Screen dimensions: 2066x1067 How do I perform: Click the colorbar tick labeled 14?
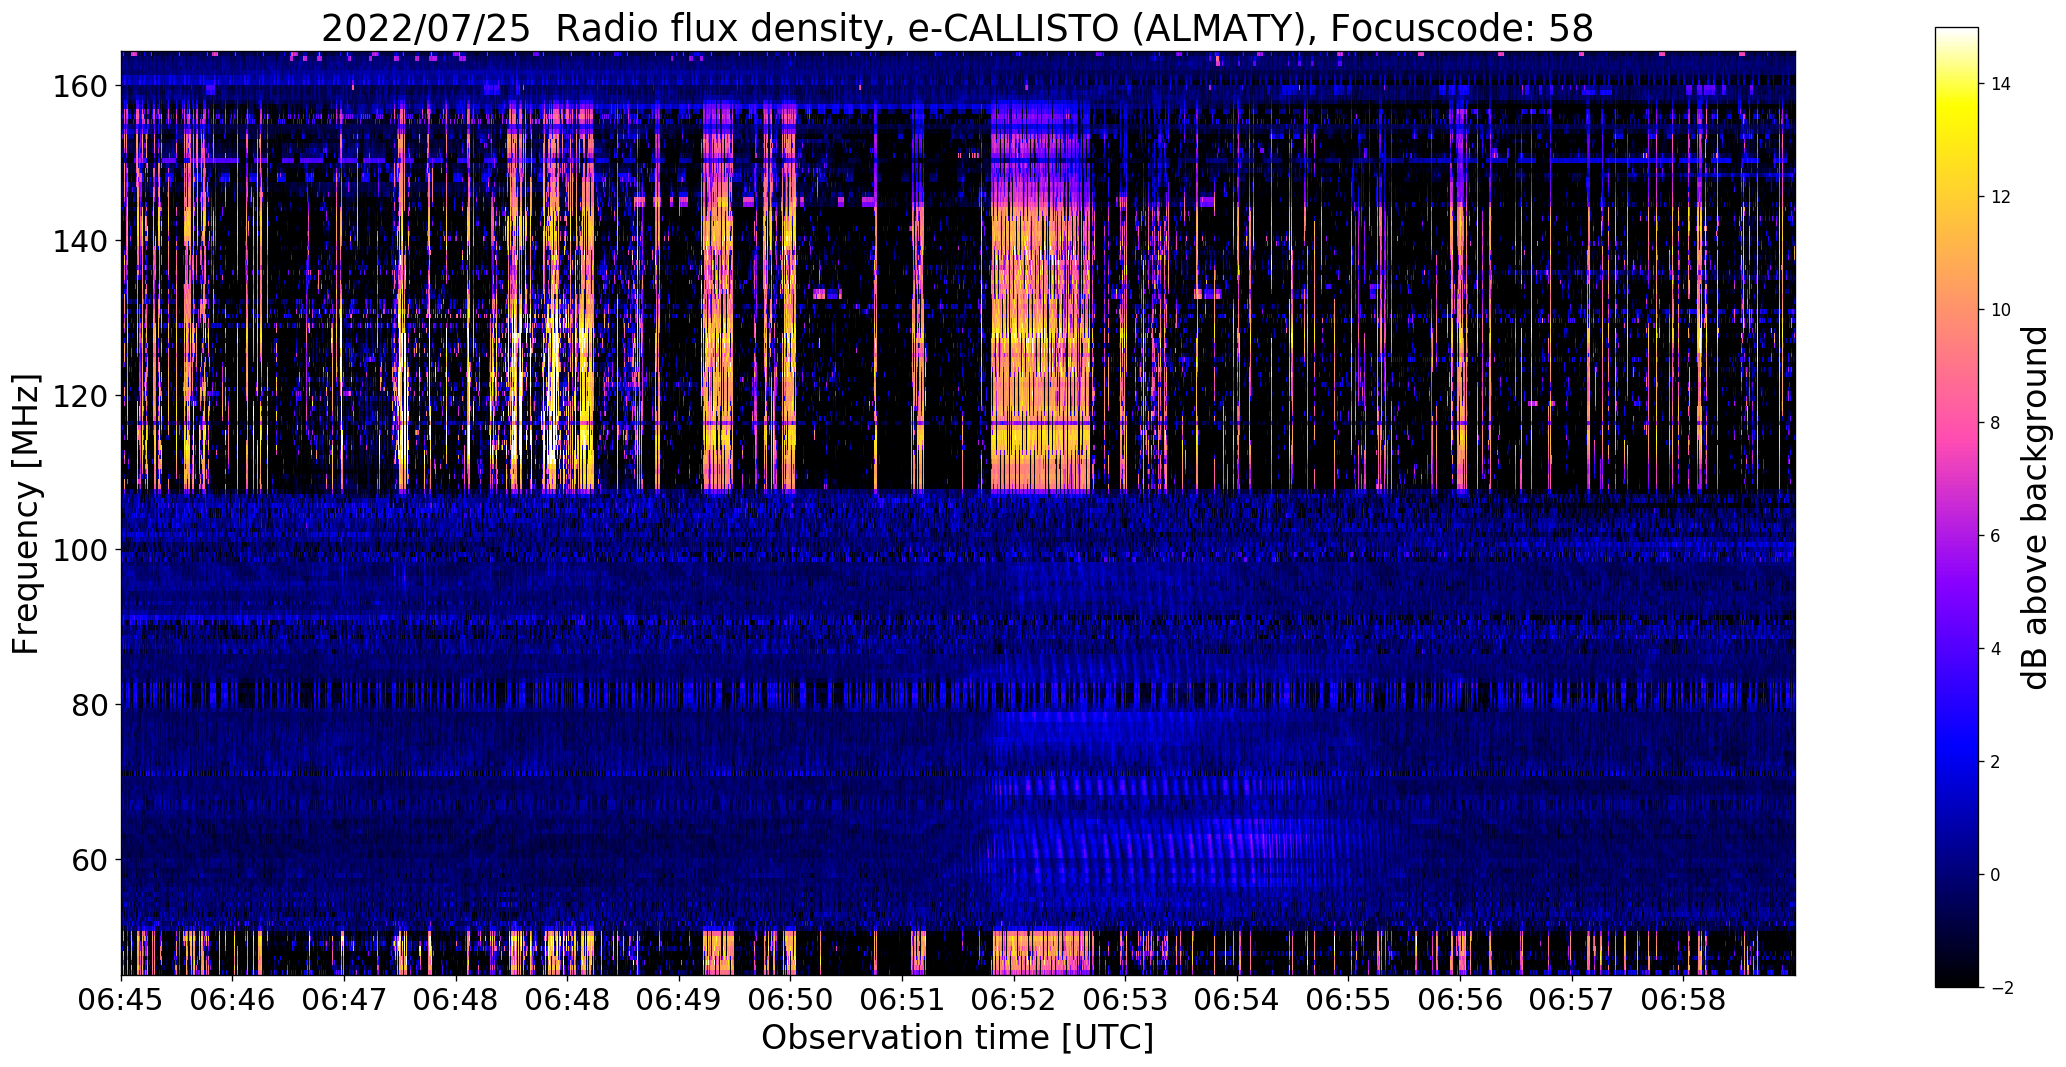(2001, 84)
